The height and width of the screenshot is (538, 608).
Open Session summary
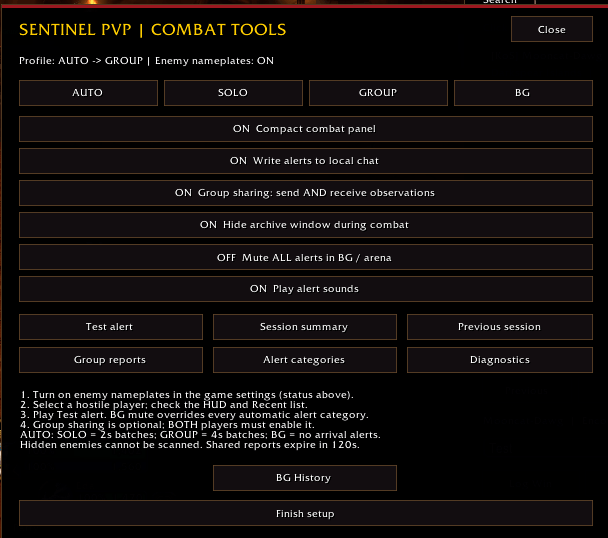305,327
